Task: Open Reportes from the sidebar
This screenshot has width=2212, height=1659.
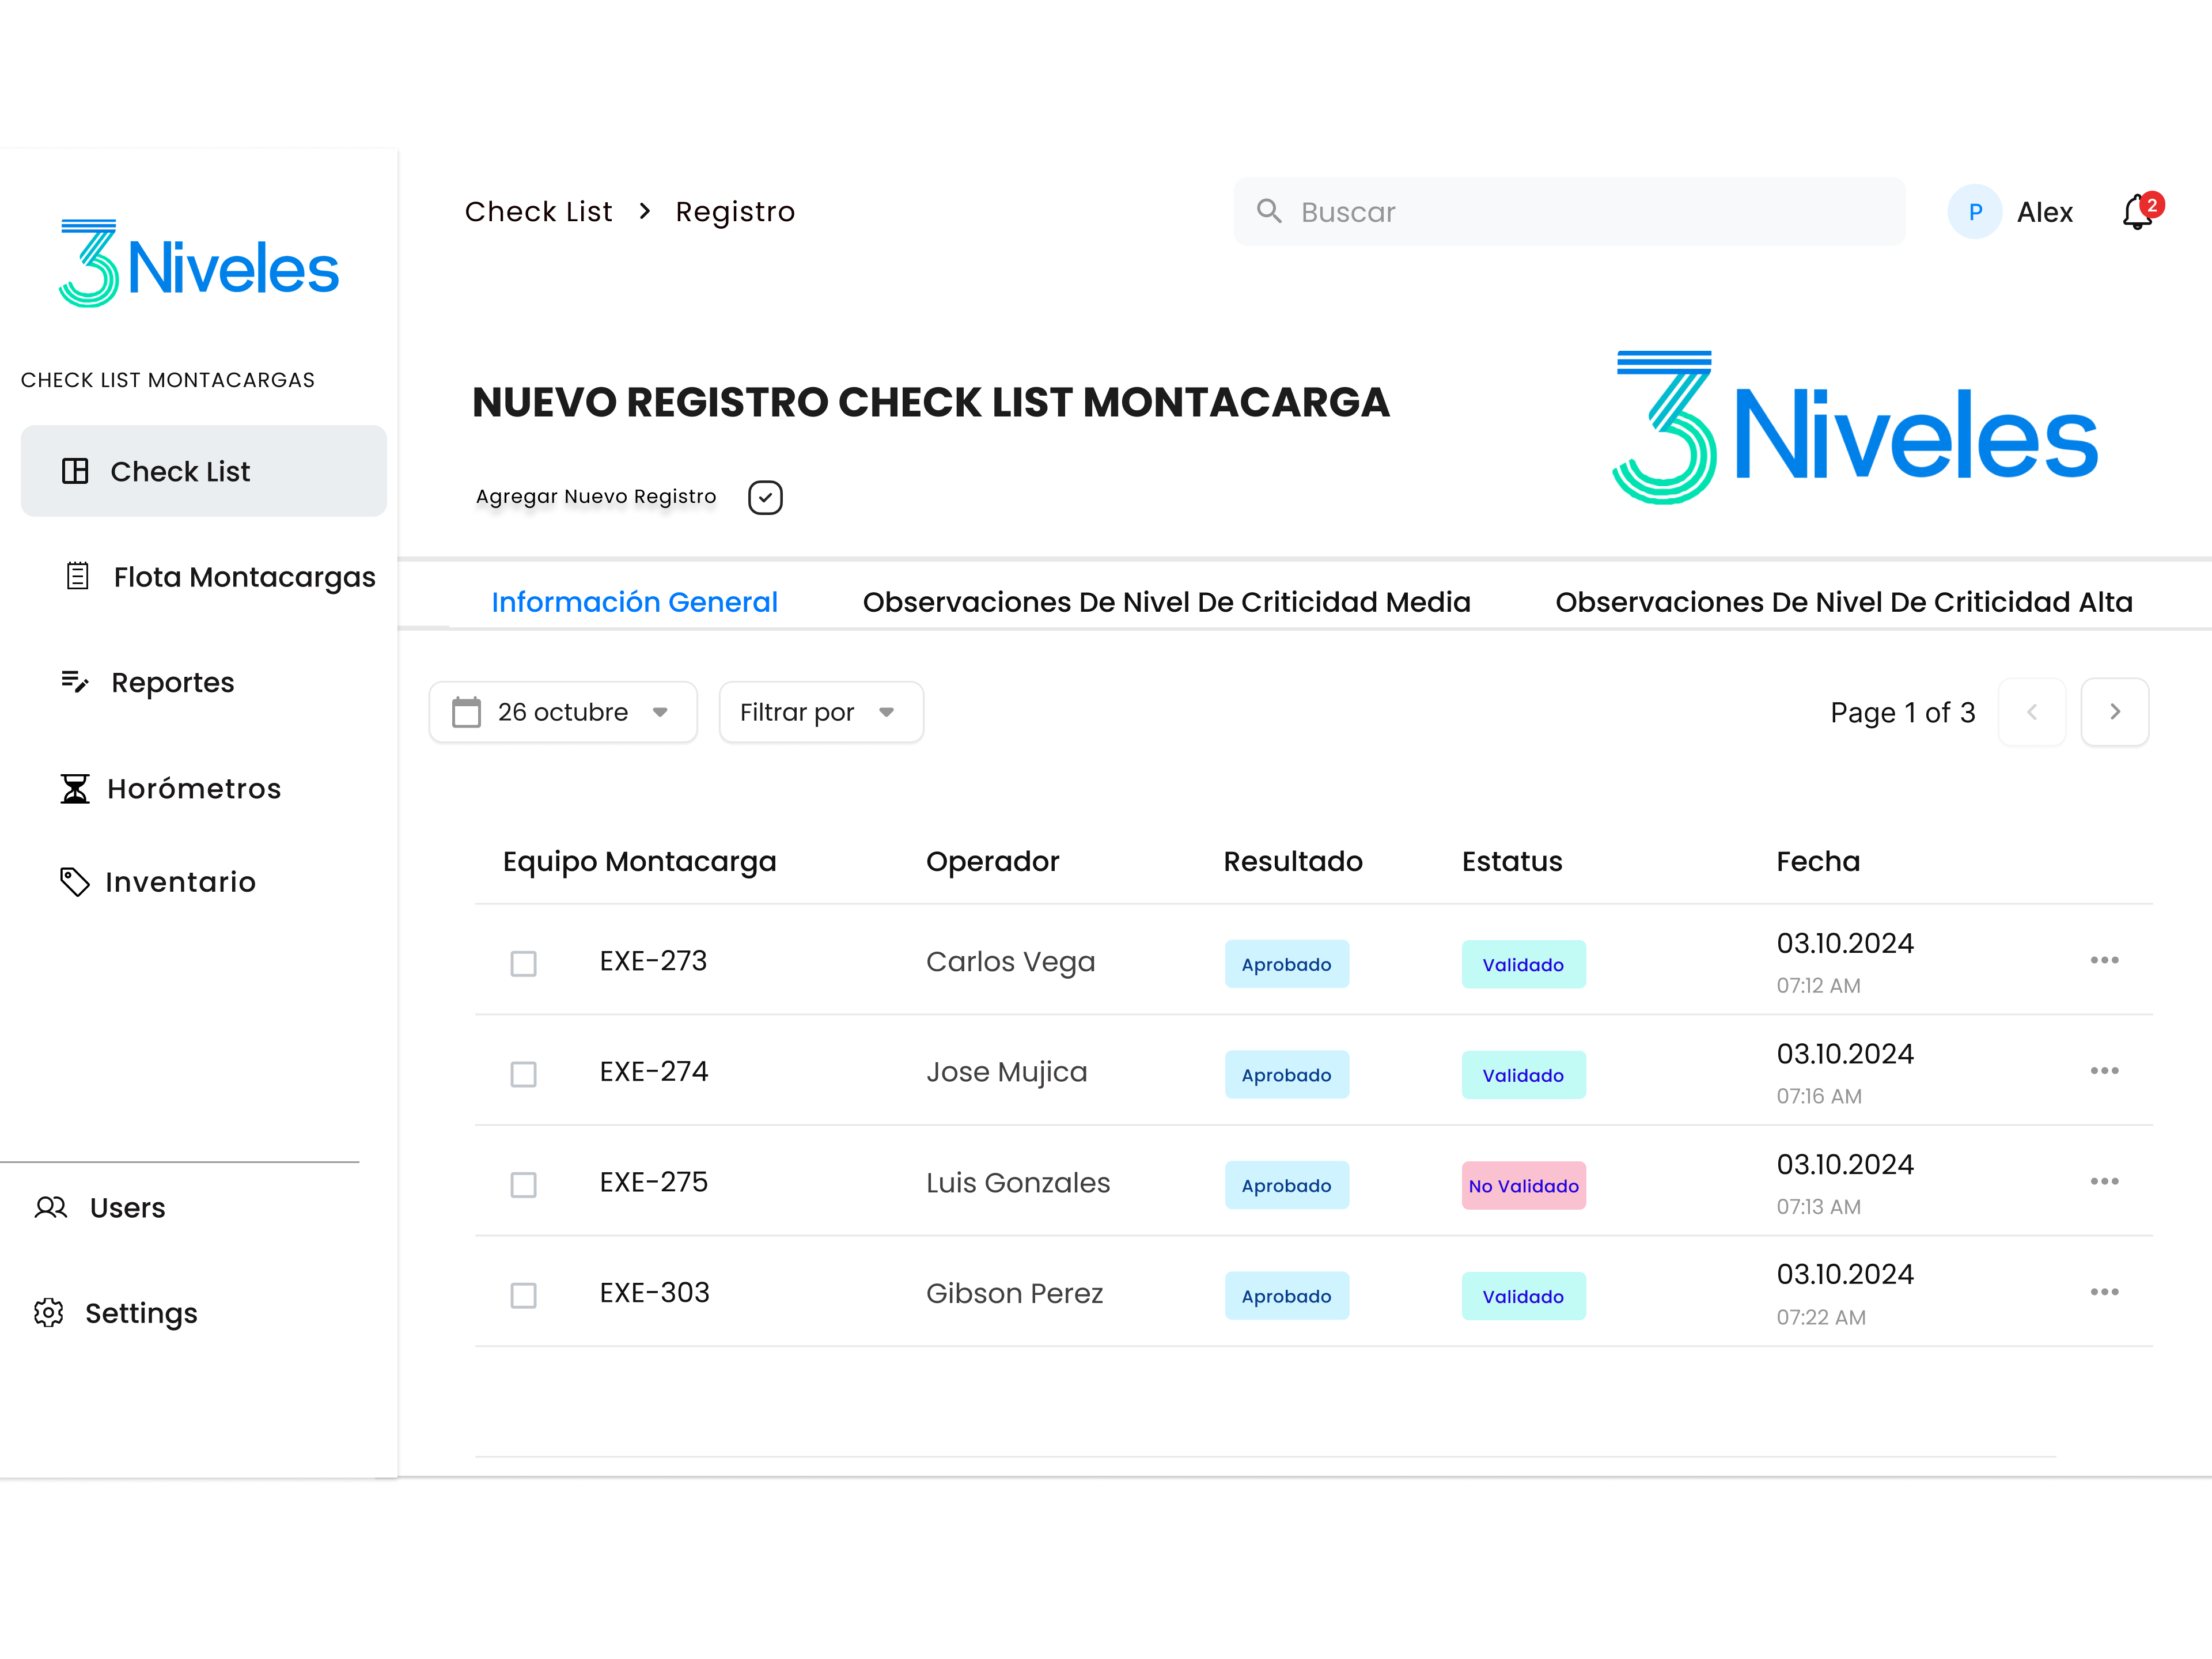Action: (x=172, y=682)
